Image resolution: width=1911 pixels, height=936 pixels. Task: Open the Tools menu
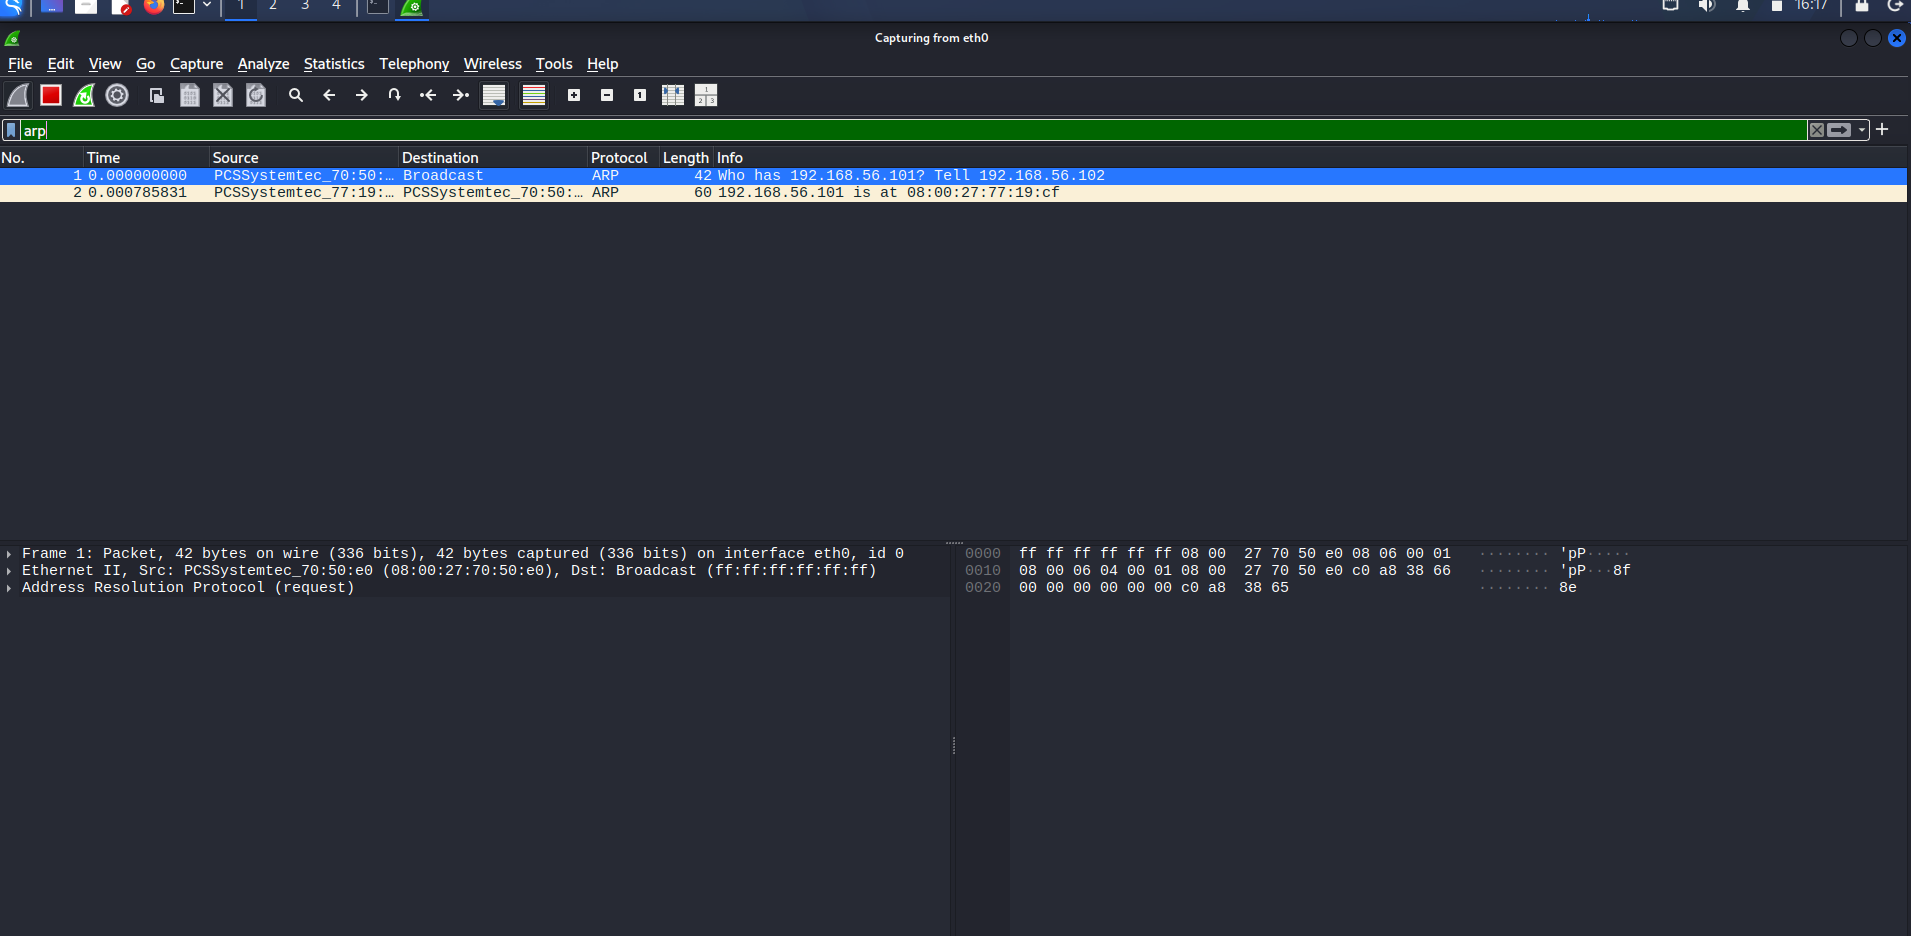click(x=554, y=64)
